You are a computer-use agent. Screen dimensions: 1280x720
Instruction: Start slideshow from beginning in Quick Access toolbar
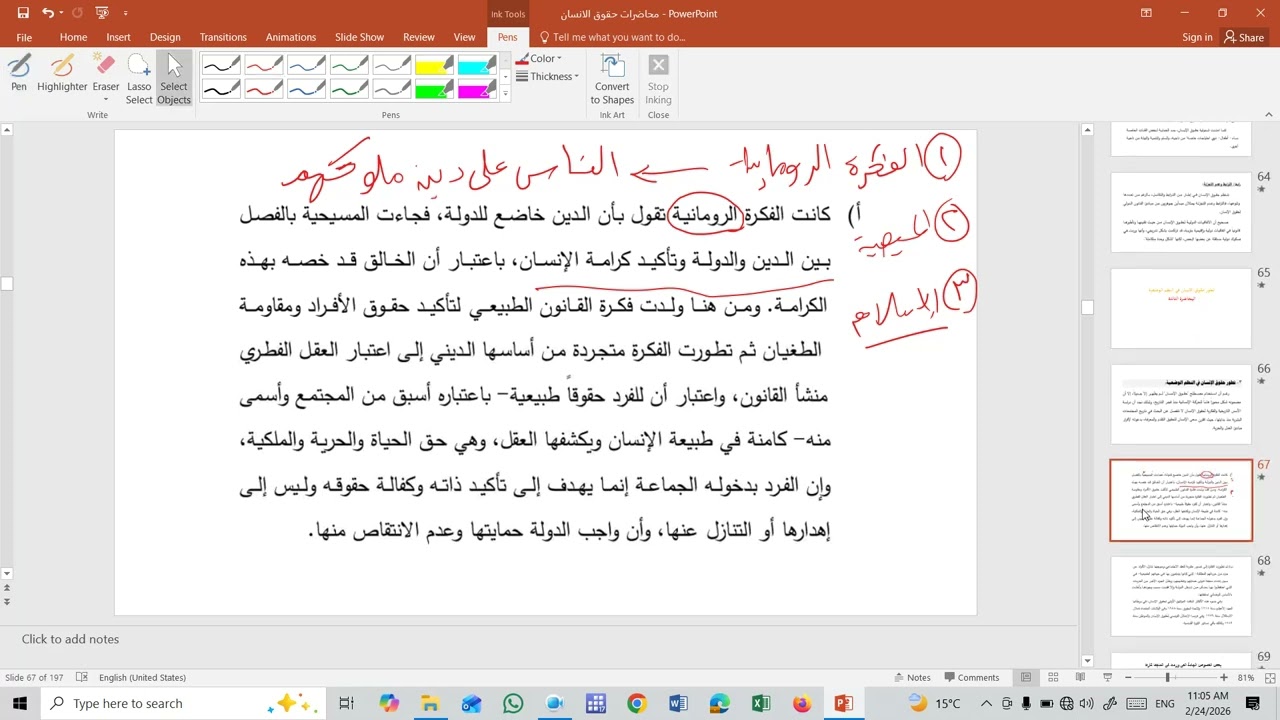(101, 13)
